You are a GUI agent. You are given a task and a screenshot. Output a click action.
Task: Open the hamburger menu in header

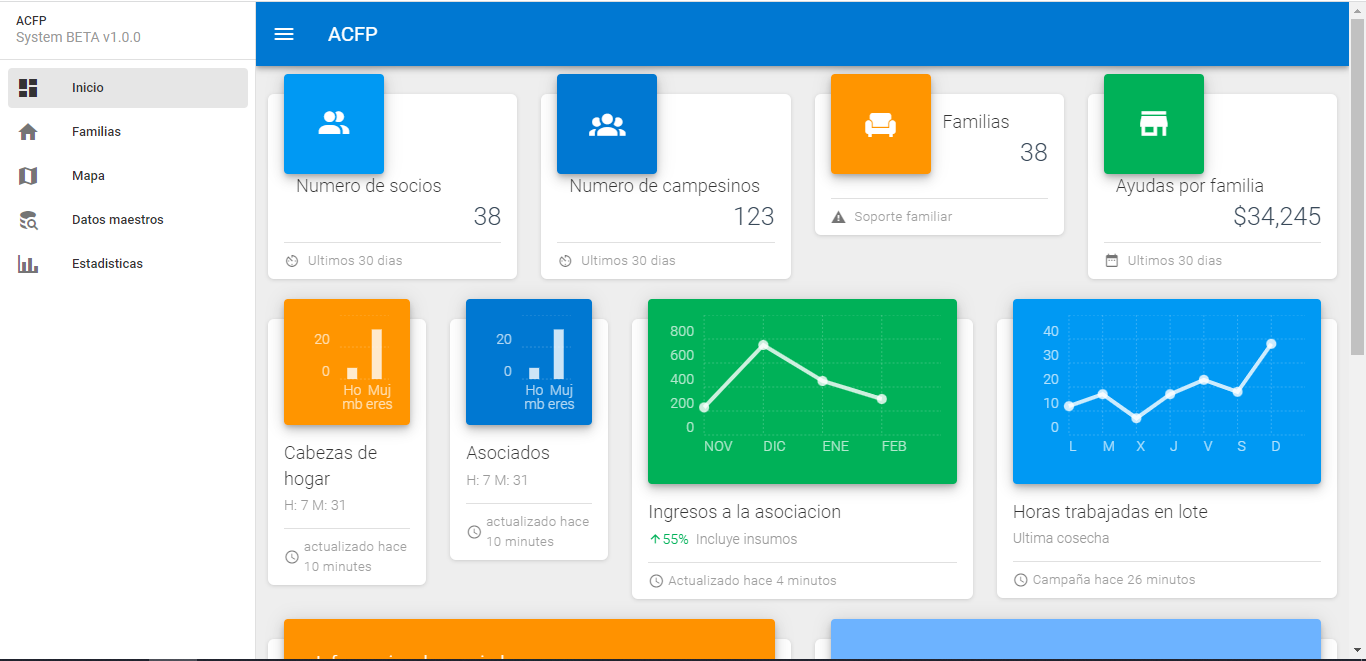coord(284,34)
